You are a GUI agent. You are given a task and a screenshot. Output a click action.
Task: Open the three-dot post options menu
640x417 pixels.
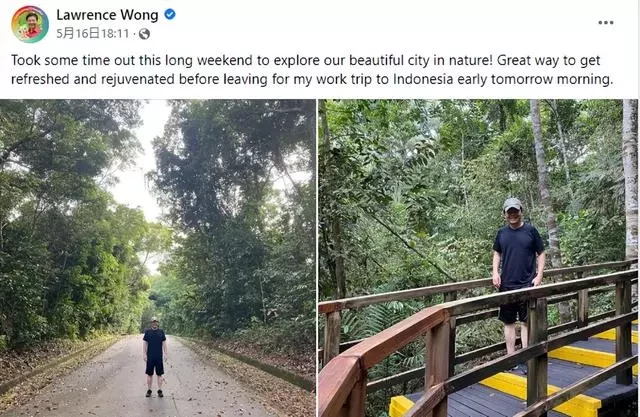(x=606, y=22)
